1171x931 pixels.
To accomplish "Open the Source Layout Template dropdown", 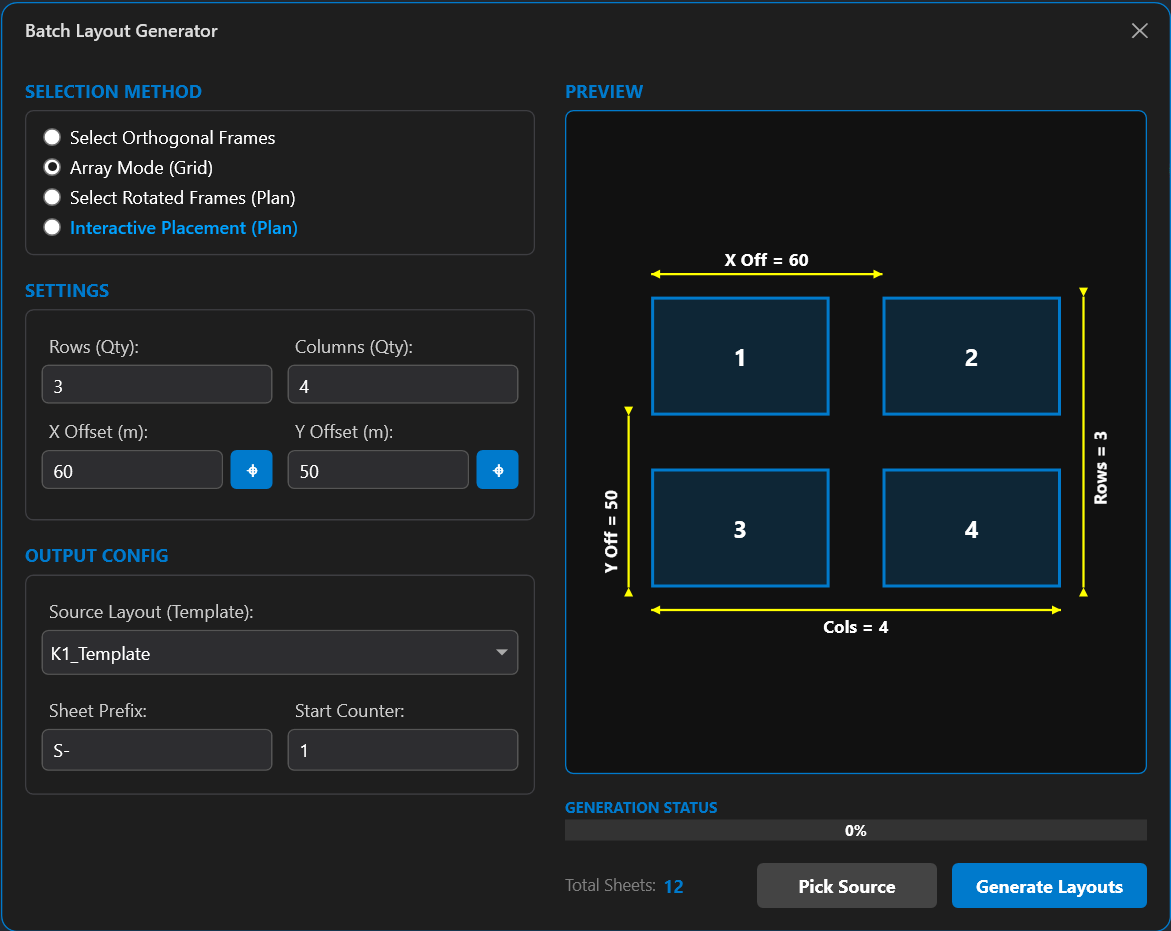I will click(x=280, y=653).
